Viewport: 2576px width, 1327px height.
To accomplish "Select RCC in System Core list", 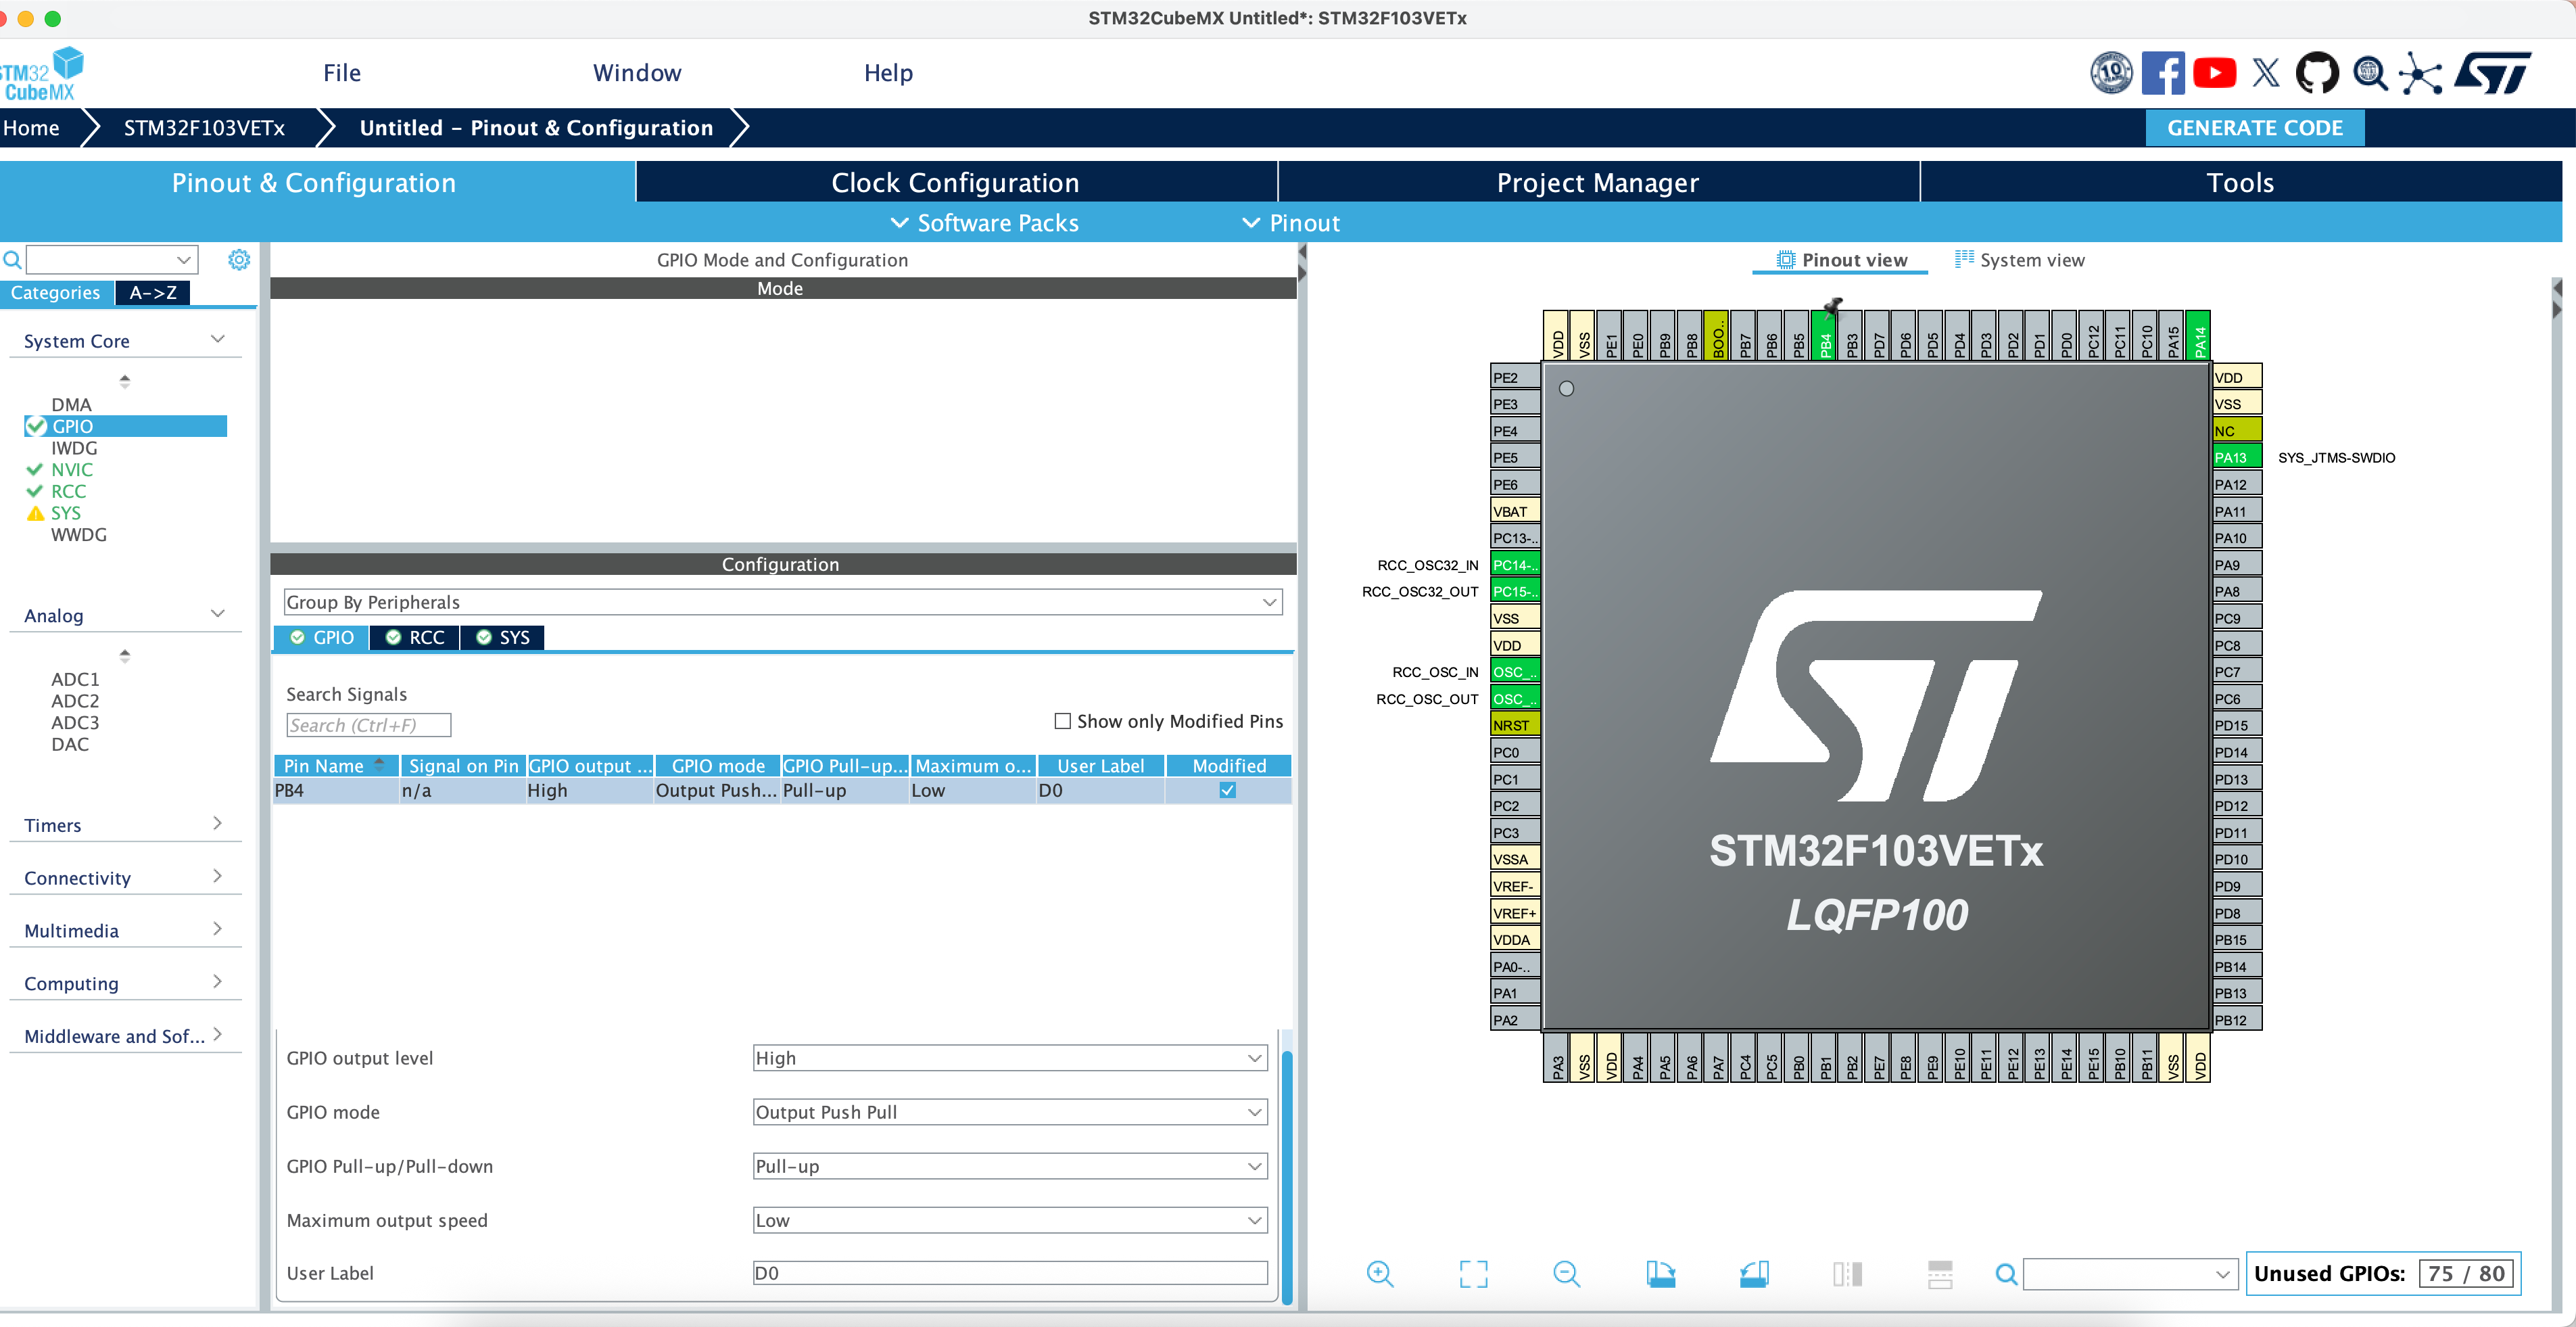I will (x=68, y=491).
